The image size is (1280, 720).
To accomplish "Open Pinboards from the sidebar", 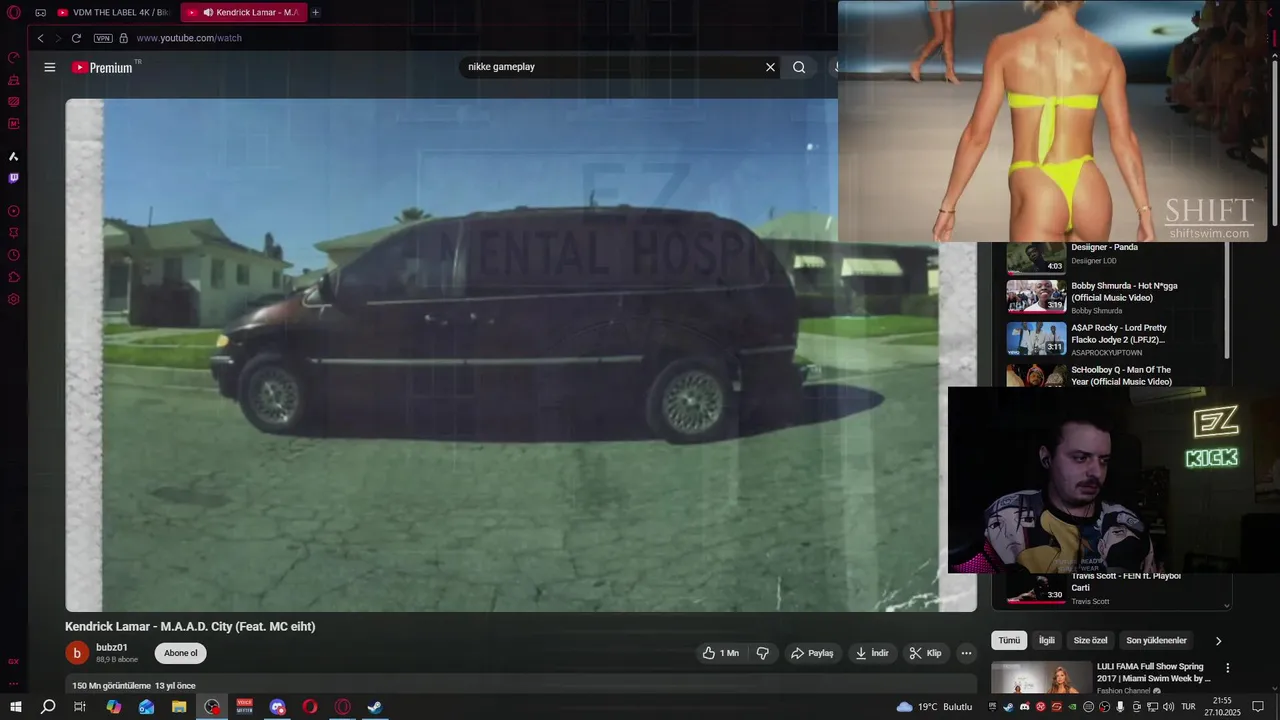I will (14, 233).
